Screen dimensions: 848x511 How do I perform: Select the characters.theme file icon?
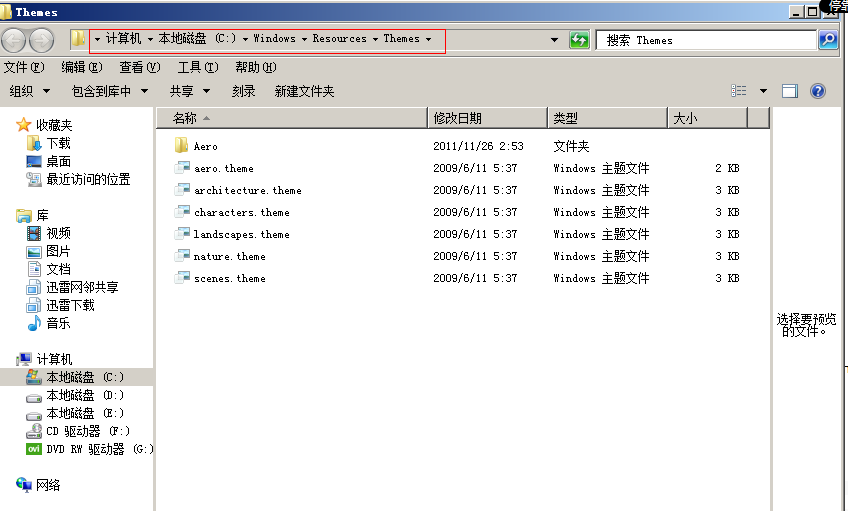coord(182,212)
